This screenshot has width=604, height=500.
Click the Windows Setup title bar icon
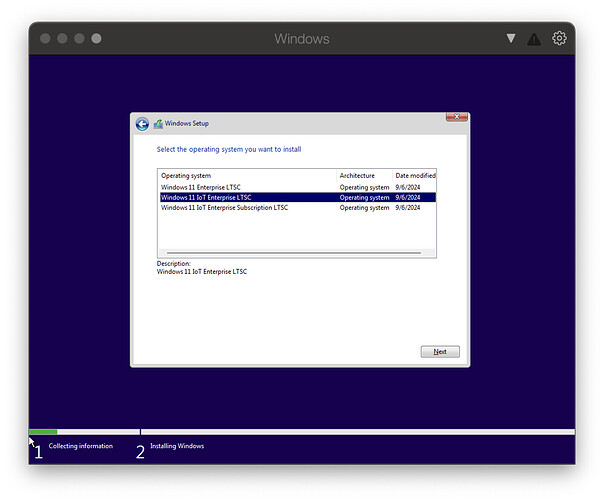click(158, 124)
